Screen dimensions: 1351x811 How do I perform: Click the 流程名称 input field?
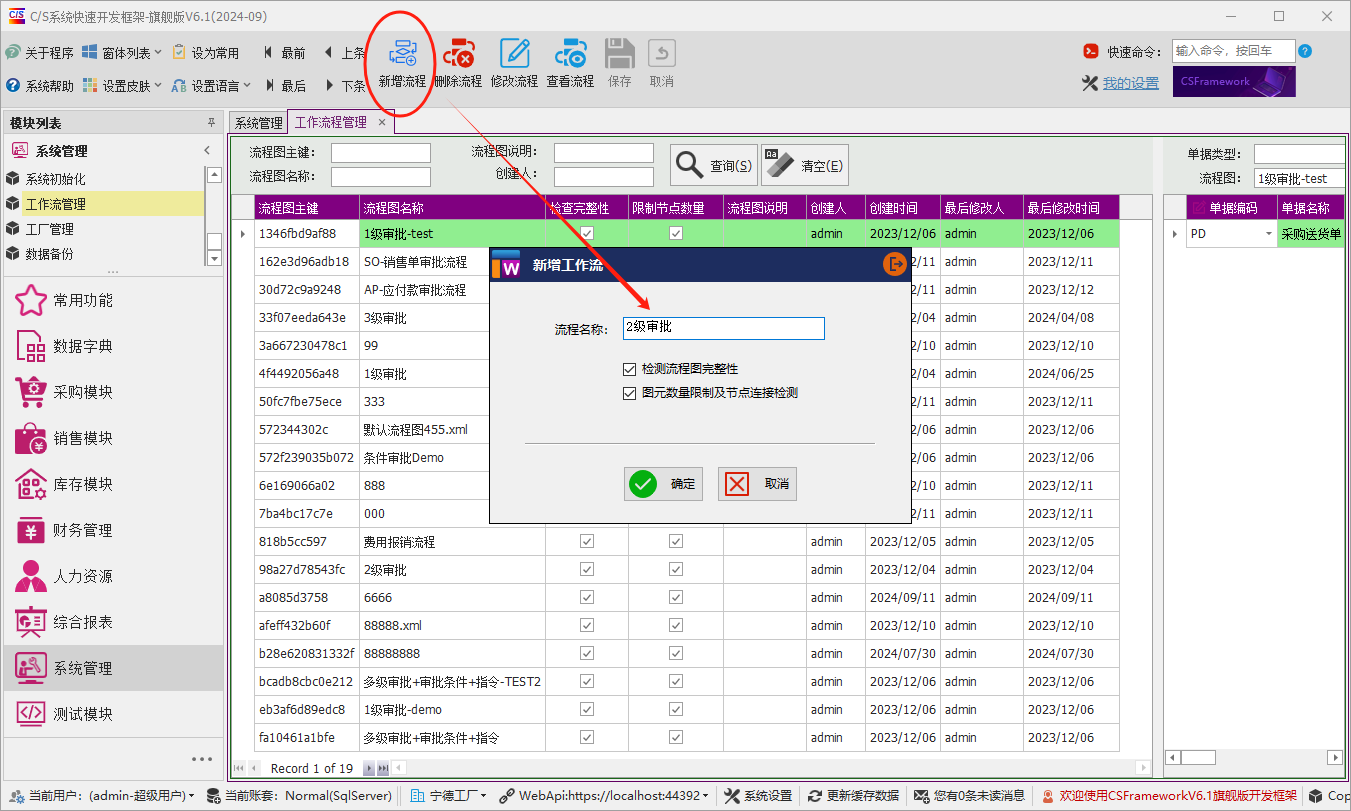tap(723, 328)
